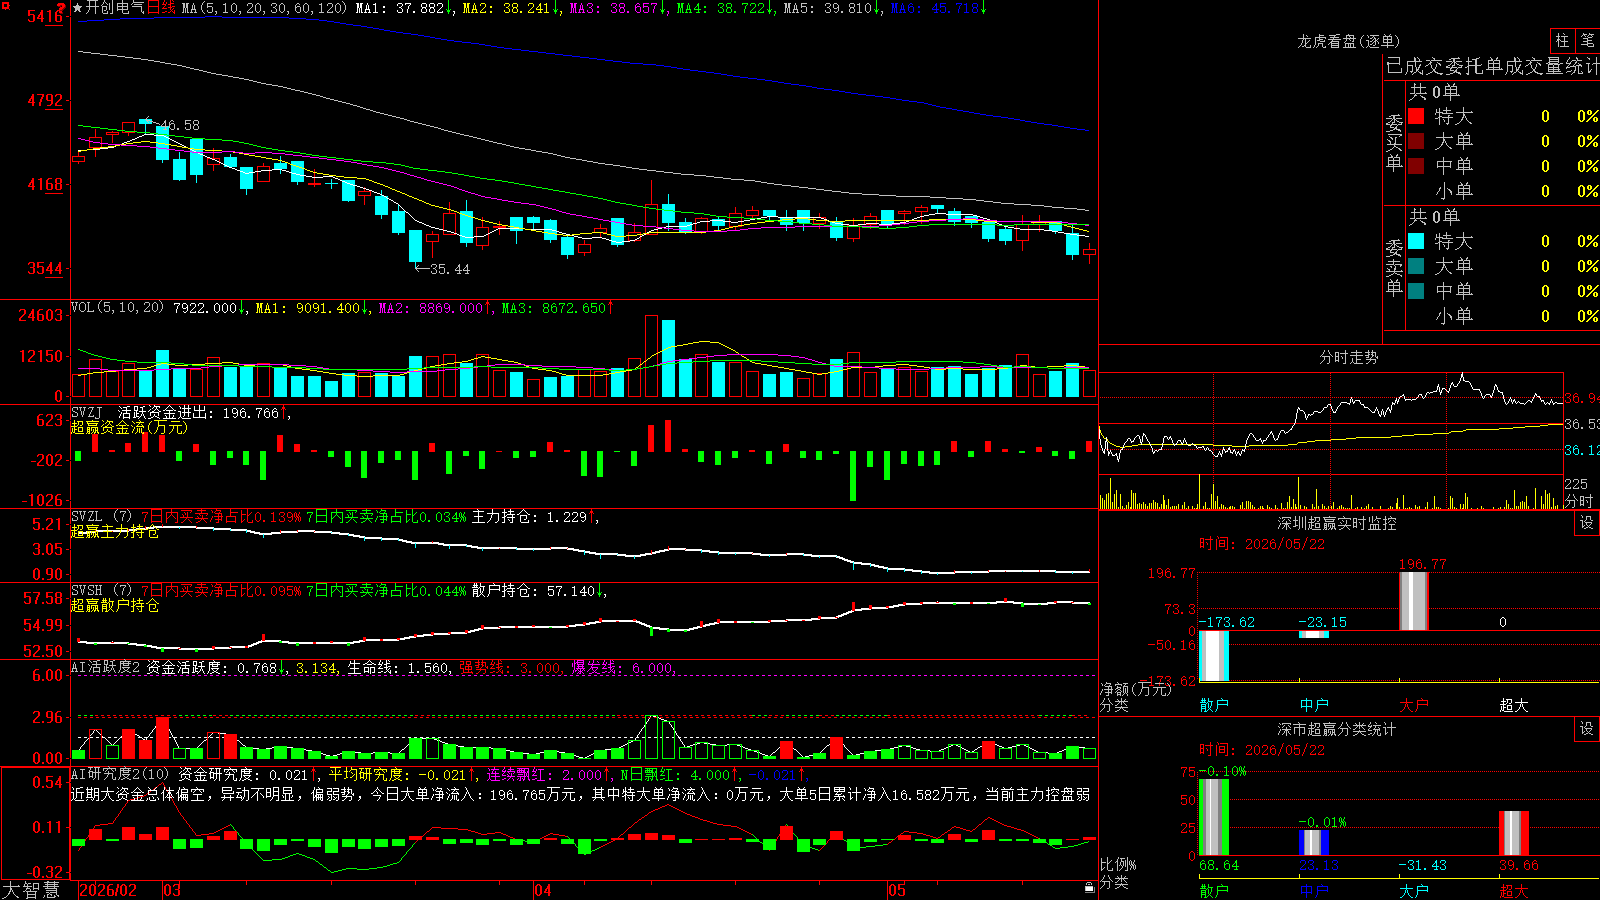Switch order view to 柱 mode
This screenshot has height=900, width=1600.
1562,40
